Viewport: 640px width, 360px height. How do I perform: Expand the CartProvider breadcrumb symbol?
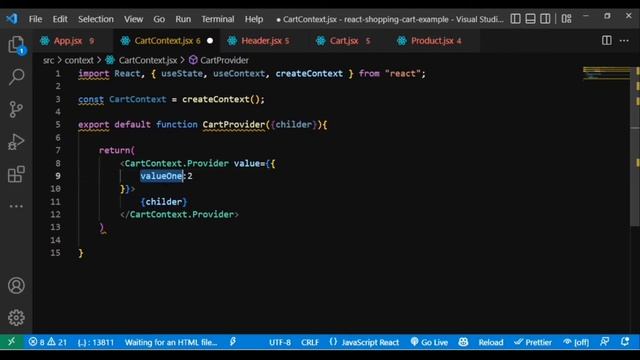click(224, 60)
